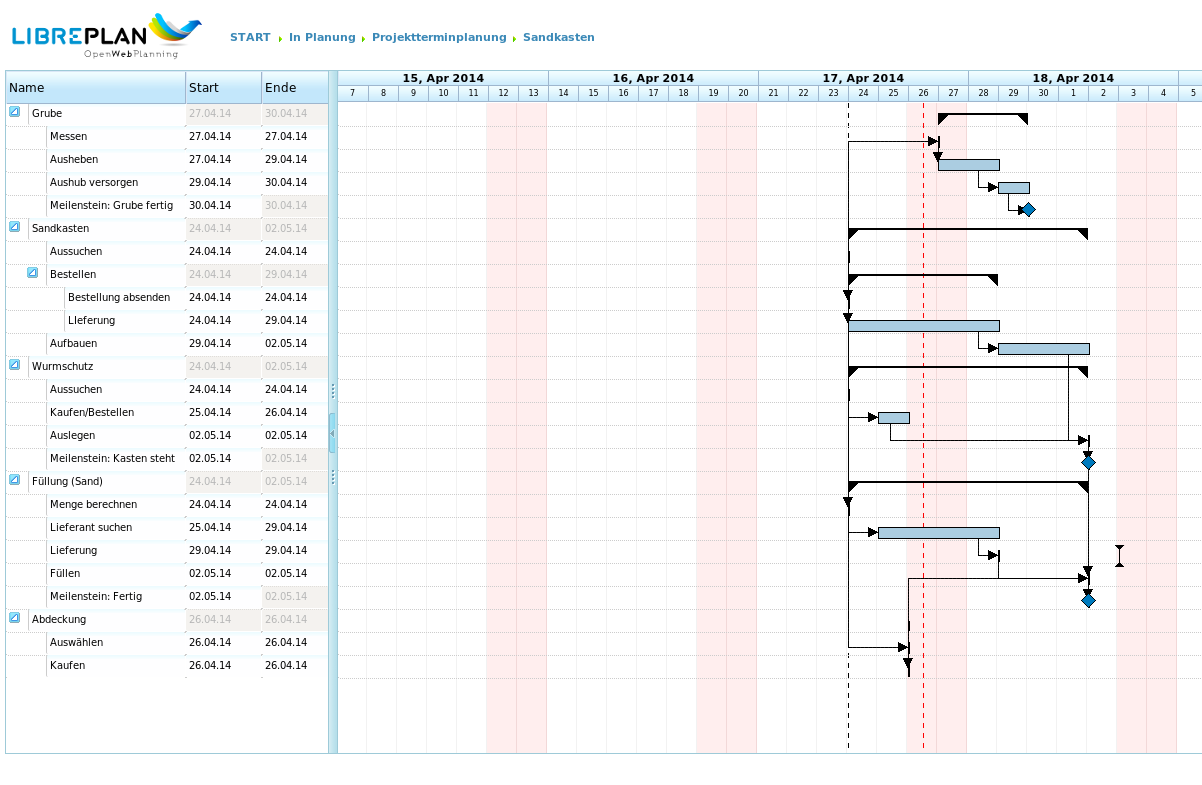
Task: Open Projektterminplanung in the breadcrumb
Action: coord(439,38)
